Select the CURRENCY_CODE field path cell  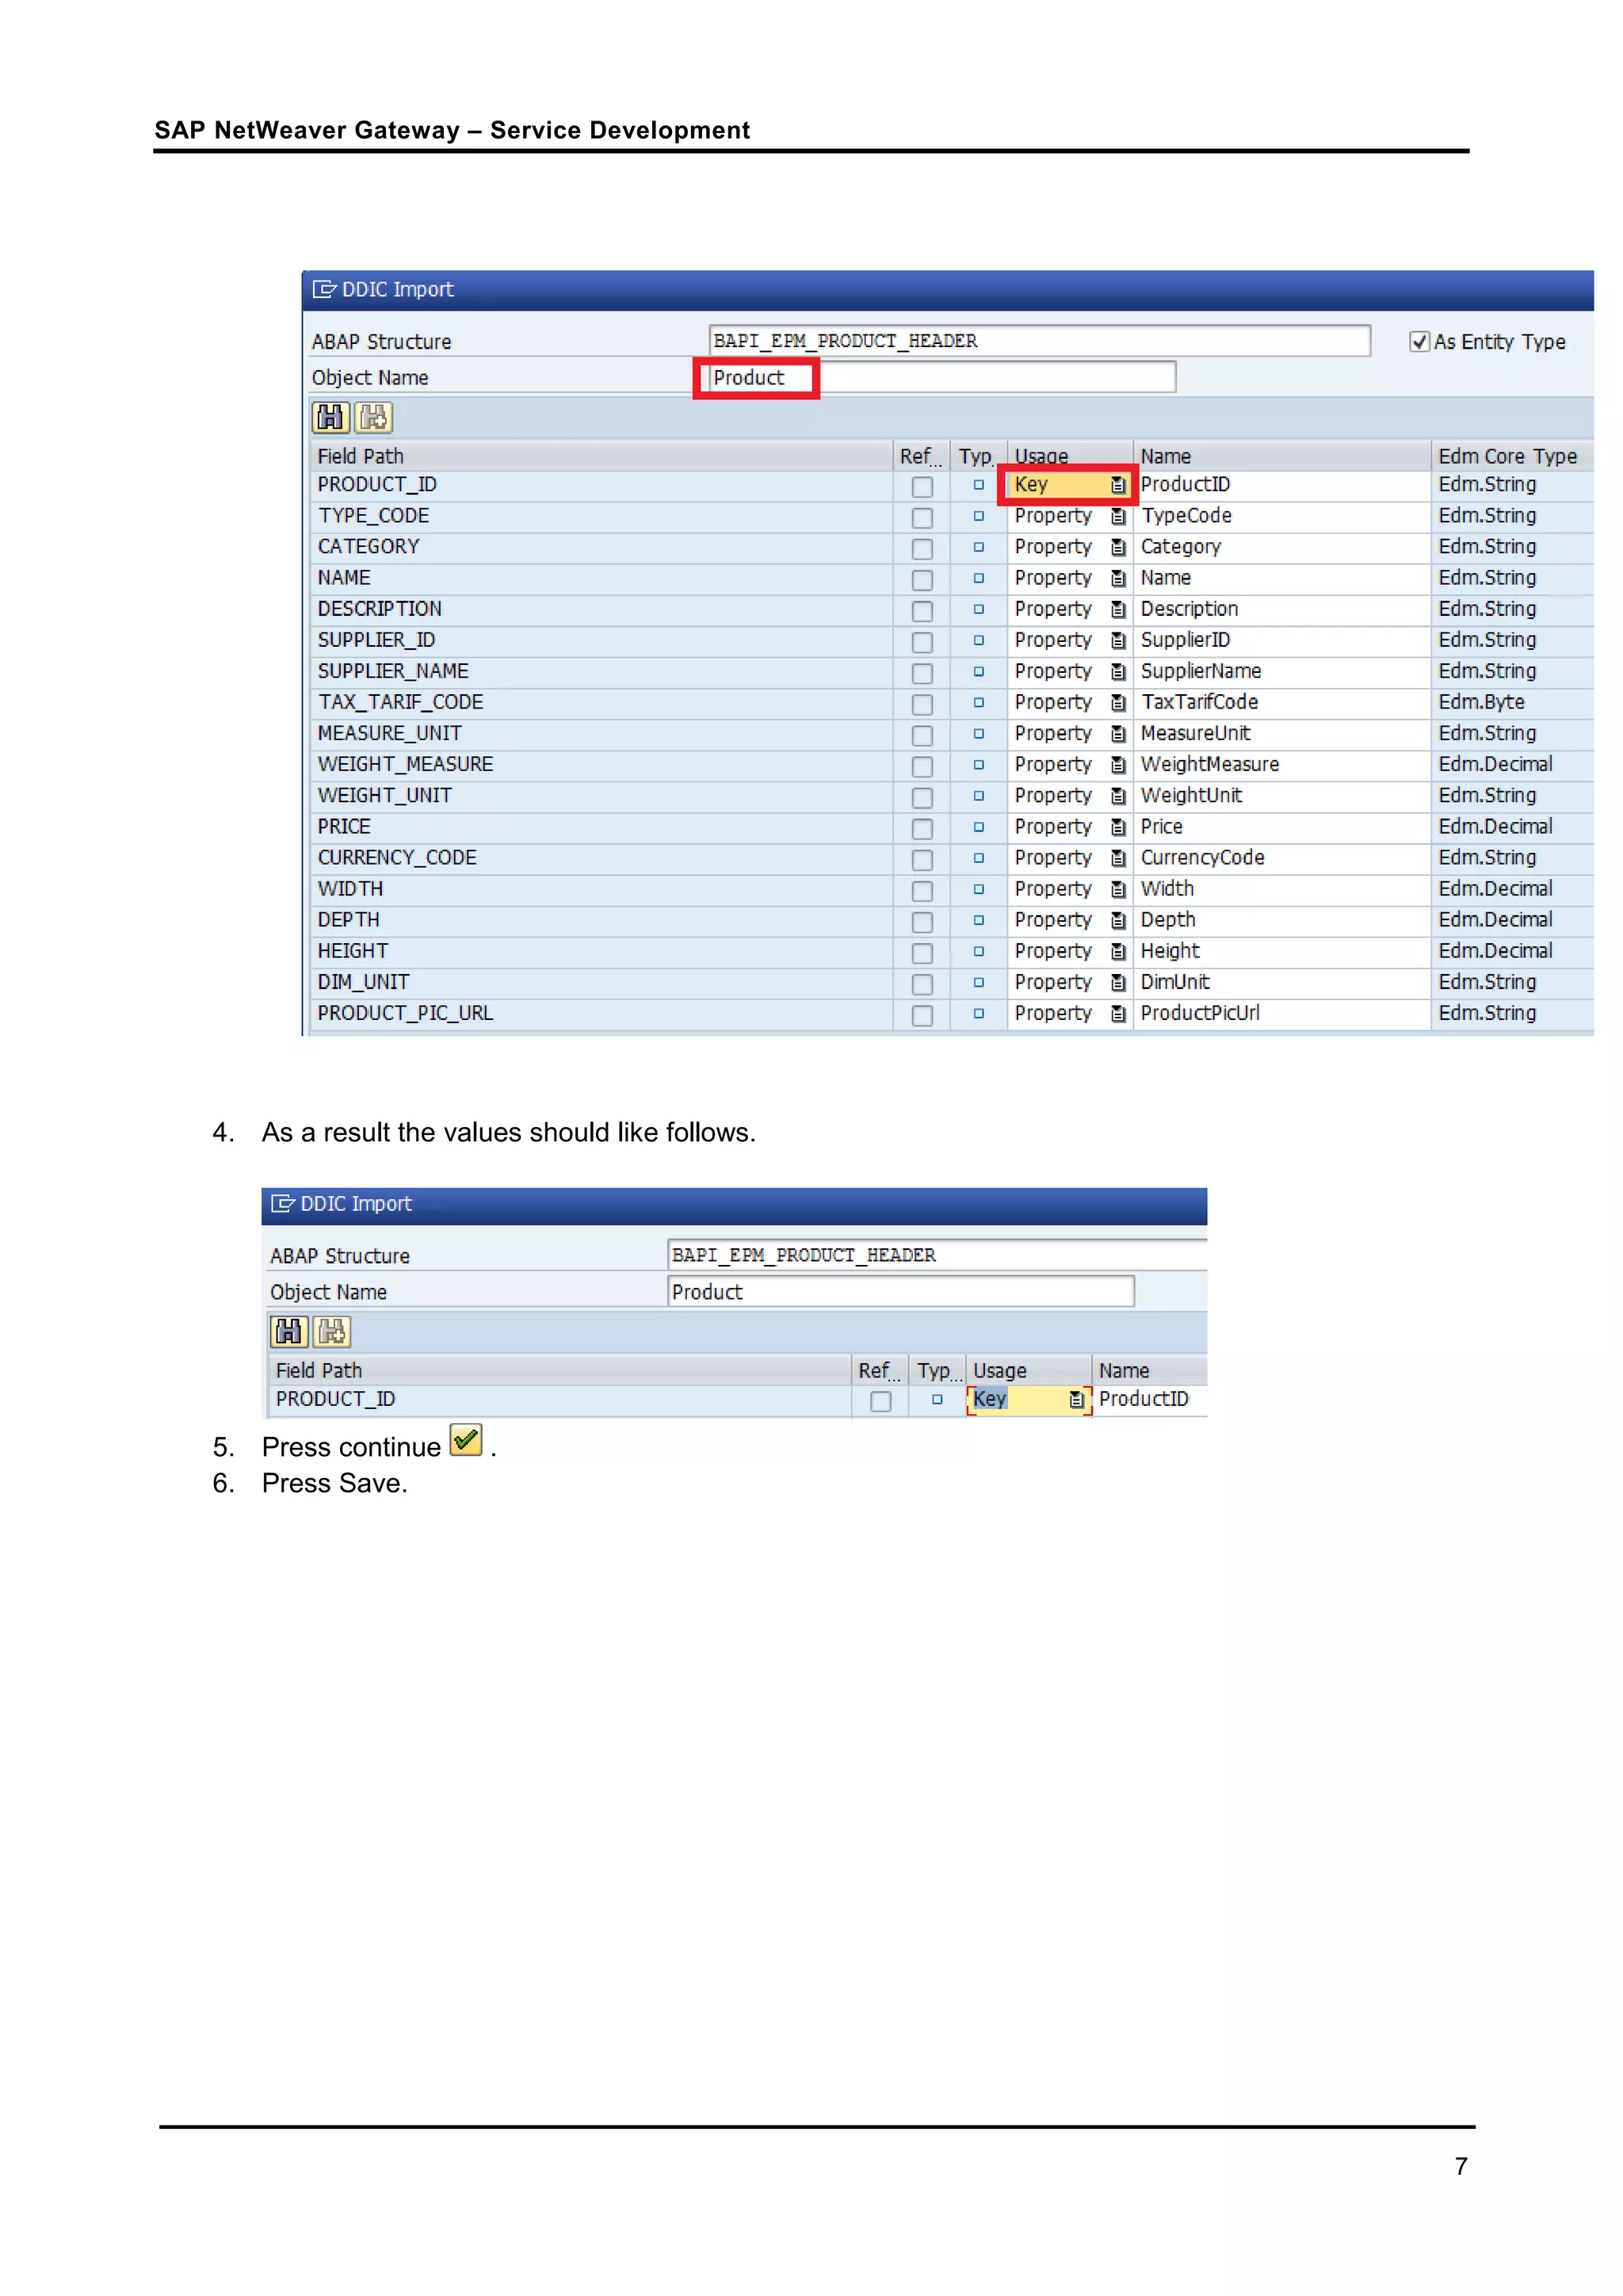601,858
